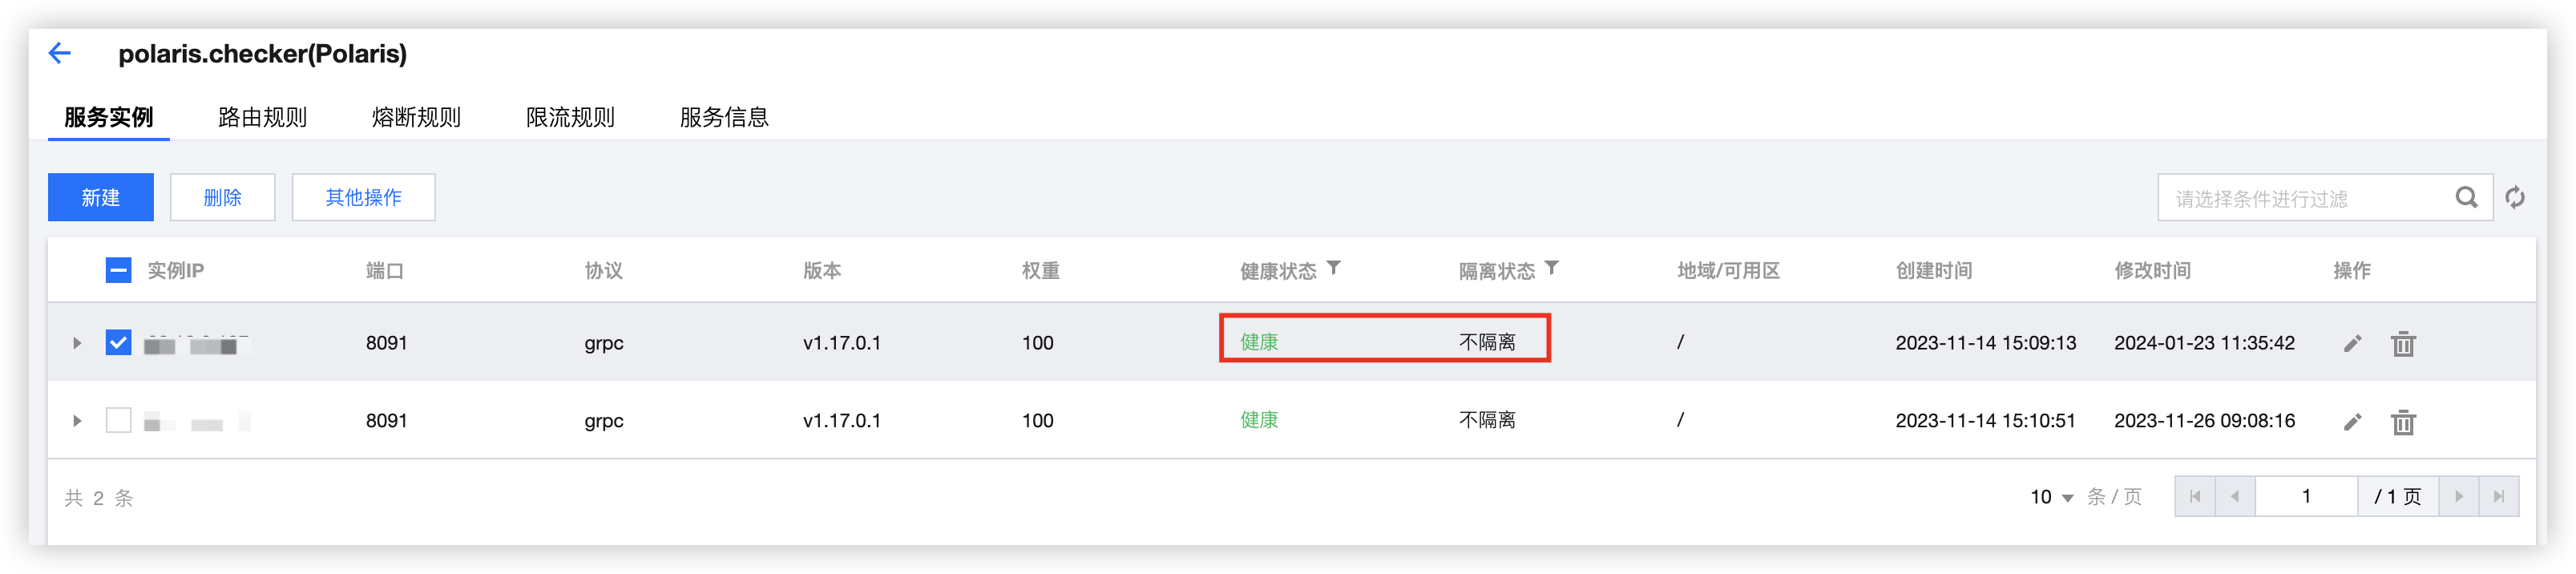Switch to the 路由规则 tab
This screenshot has width=2576, height=574.
point(262,117)
